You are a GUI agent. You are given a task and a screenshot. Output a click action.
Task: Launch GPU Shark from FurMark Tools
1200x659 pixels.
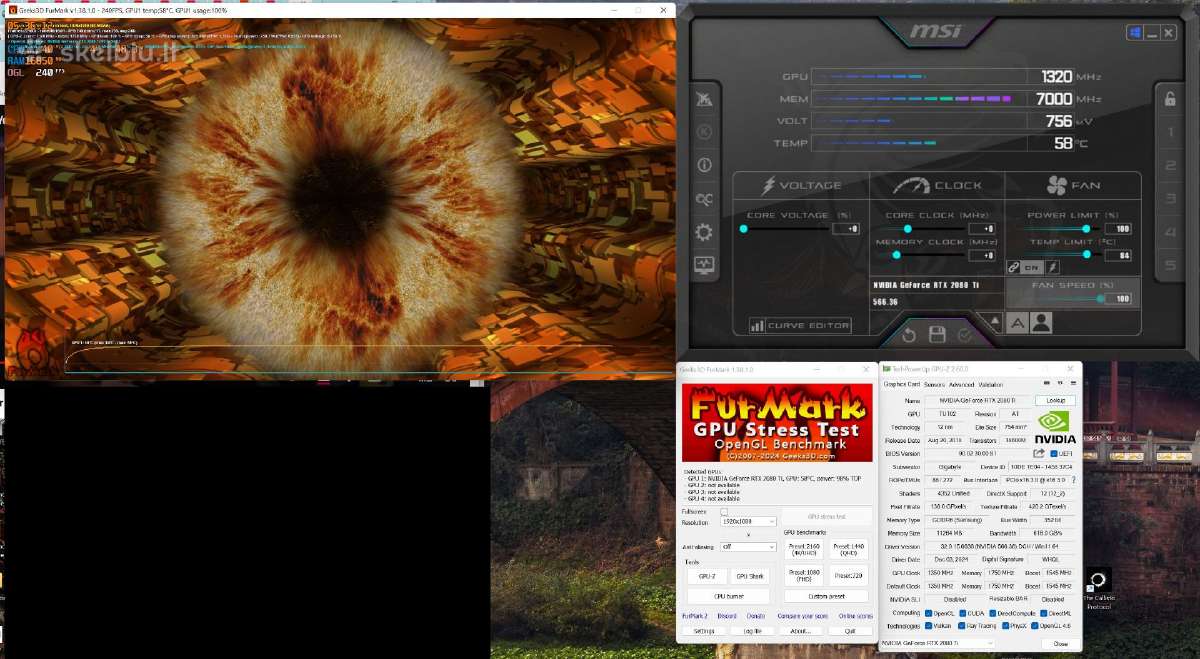[x=750, y=576]
